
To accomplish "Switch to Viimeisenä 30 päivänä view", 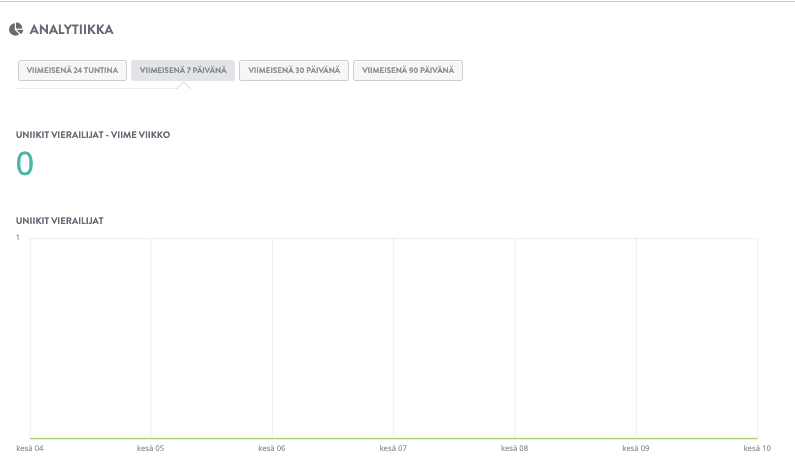I will pyautogui.click(x=294, y=70).
